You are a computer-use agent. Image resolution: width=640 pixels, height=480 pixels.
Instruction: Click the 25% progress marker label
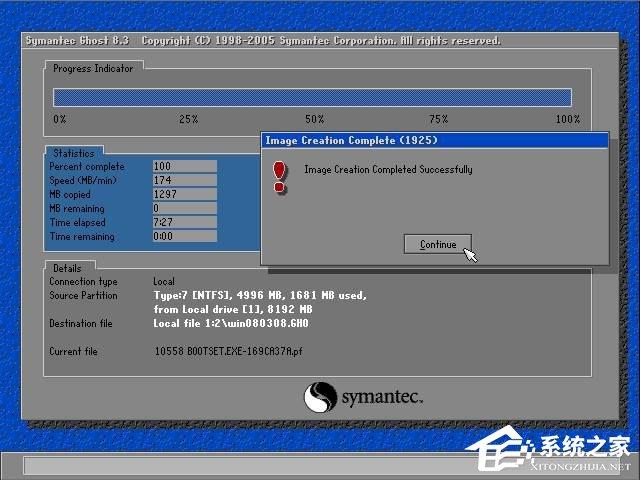point(189,119)
